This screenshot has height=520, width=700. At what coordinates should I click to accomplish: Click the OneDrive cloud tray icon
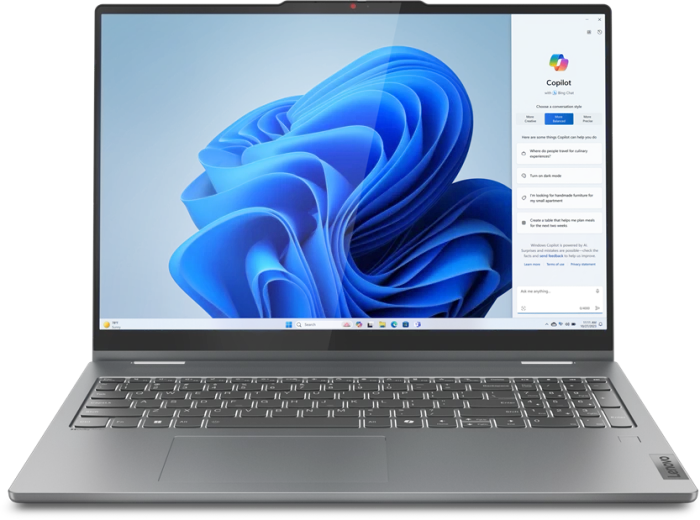pyautogui.click(x=554, y=324)
